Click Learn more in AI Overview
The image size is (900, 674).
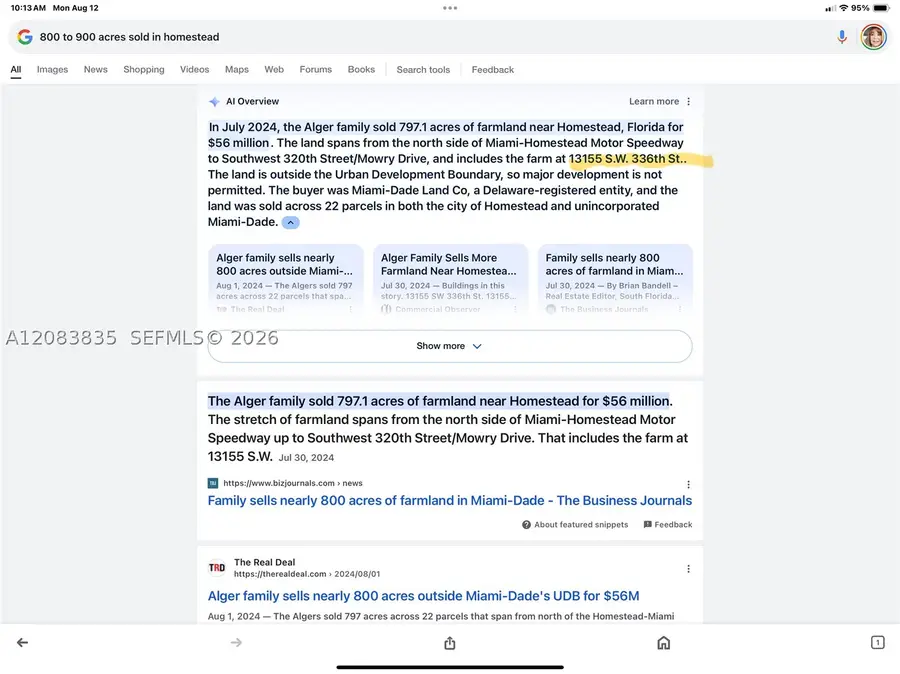(x=654, y=102)
